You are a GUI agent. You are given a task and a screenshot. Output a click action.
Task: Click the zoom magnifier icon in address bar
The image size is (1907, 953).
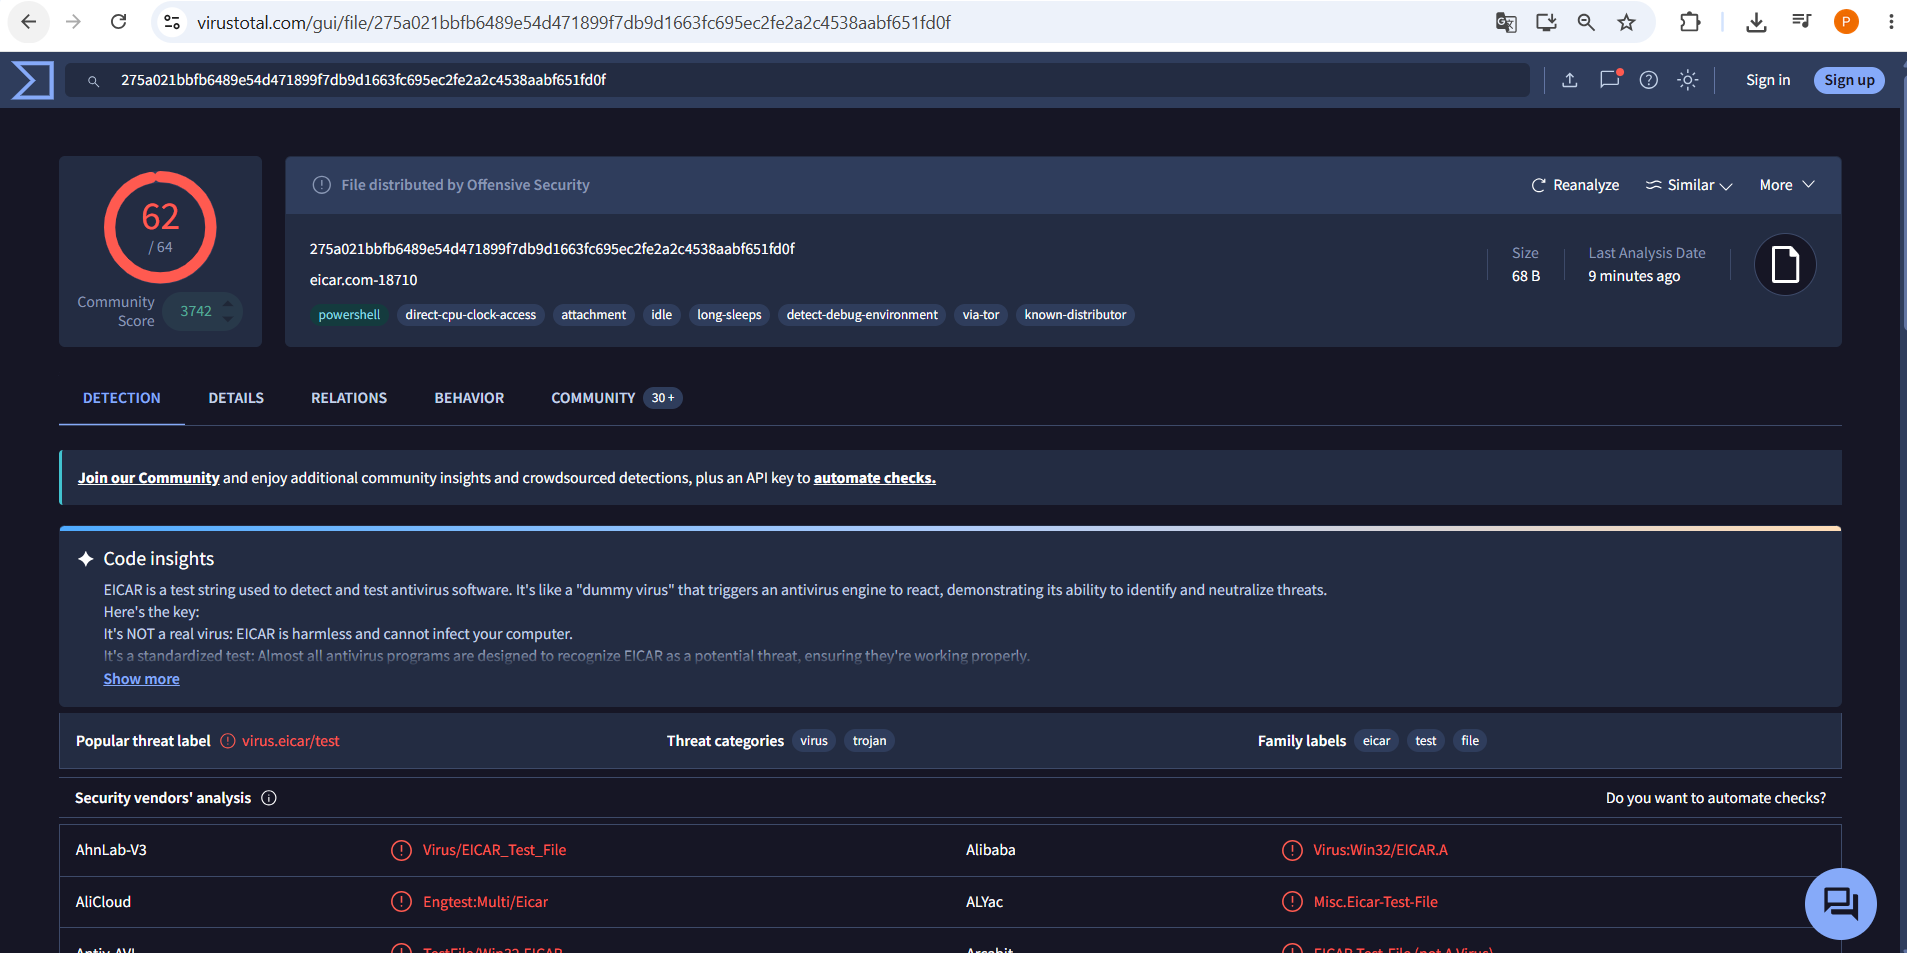tap(1586, 22)
